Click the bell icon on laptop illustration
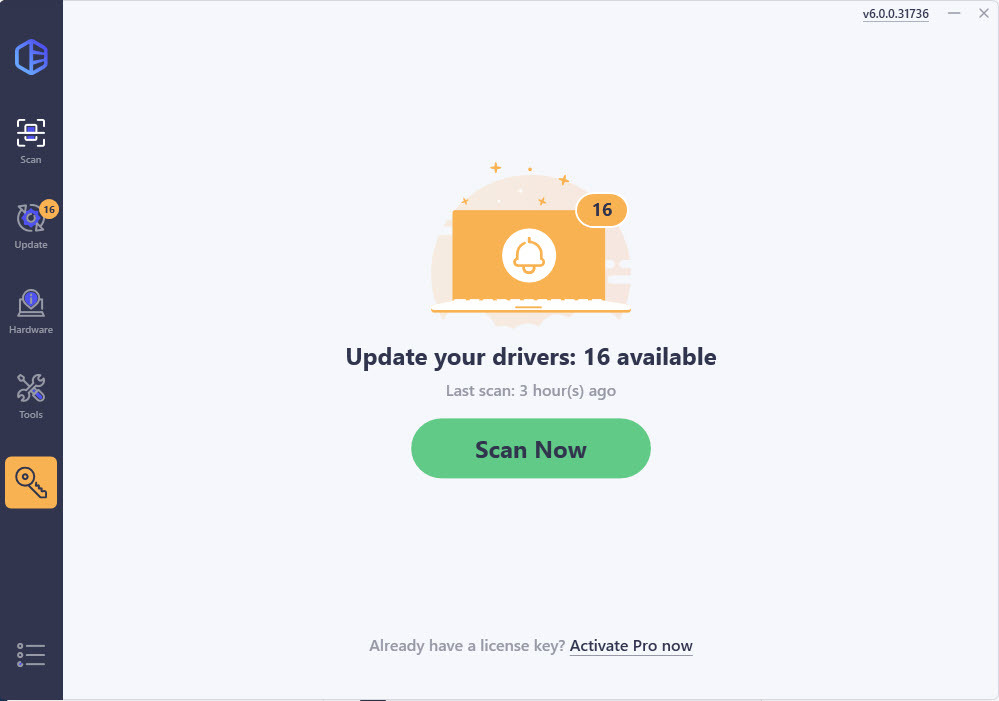Screen dimensions: 999x701 [x=529, y=256]
